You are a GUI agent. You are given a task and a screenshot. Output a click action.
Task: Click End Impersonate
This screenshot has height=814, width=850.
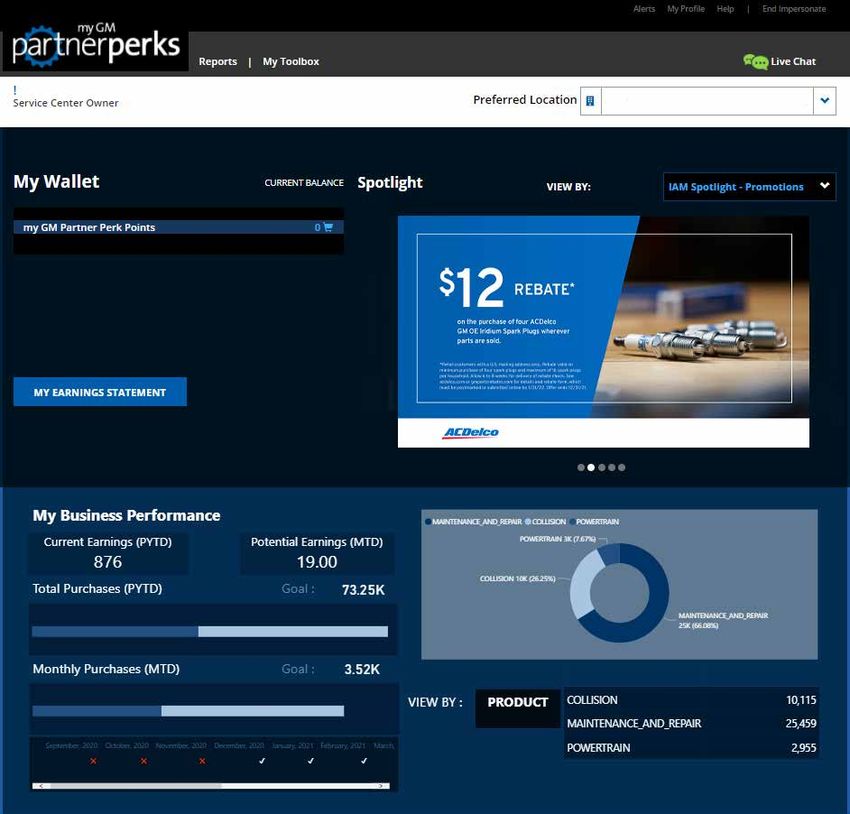[794, 9]
